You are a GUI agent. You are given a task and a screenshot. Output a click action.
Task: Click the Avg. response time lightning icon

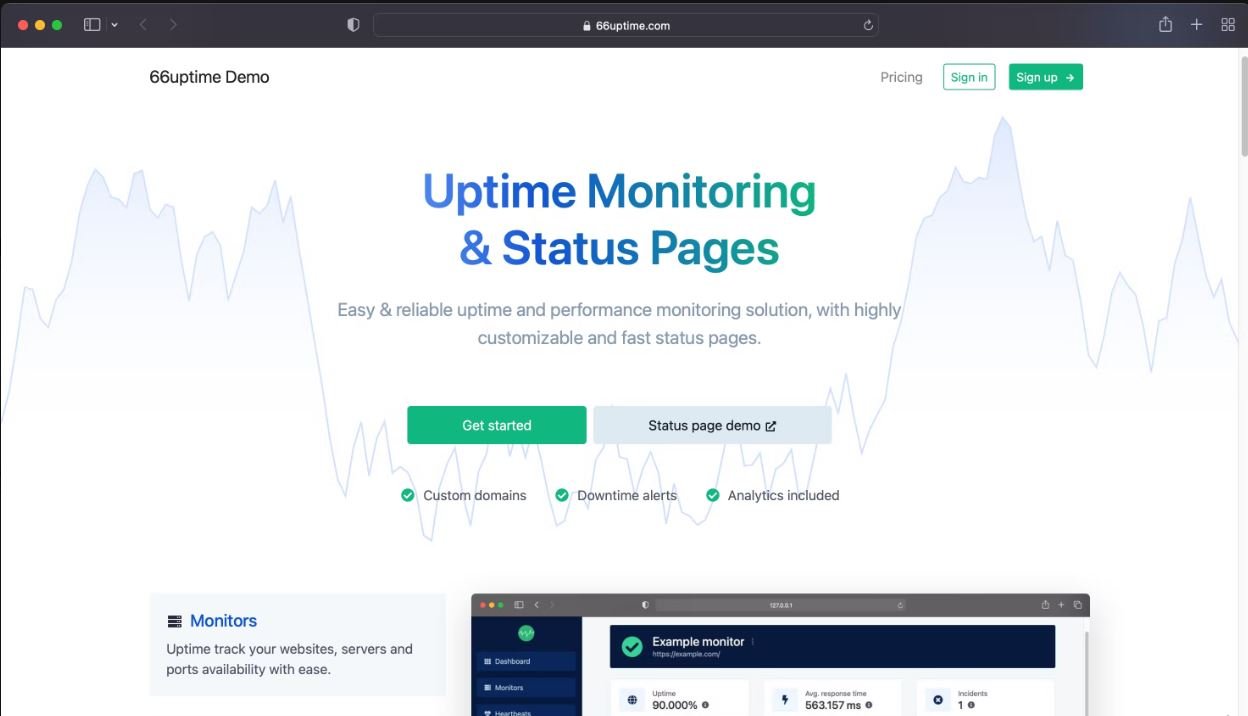(784, 700)
